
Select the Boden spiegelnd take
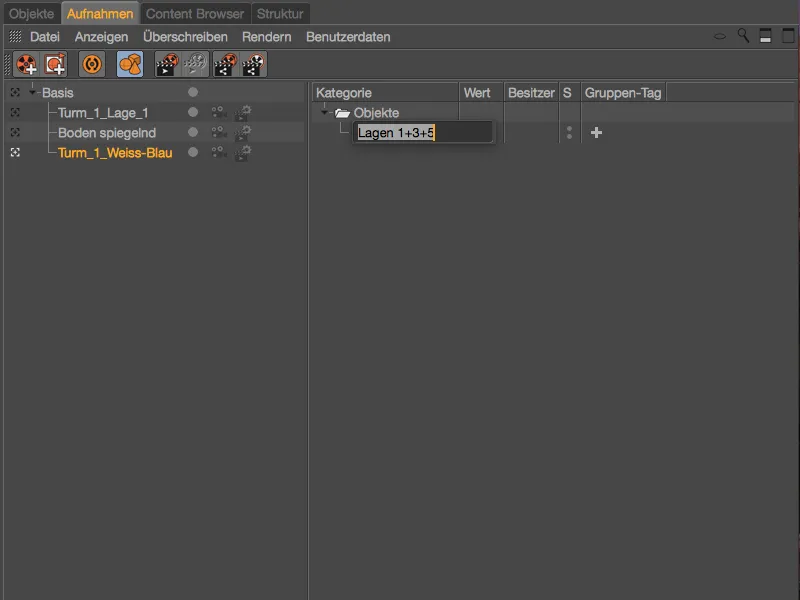pyautogui.click(x=107, y=133)
